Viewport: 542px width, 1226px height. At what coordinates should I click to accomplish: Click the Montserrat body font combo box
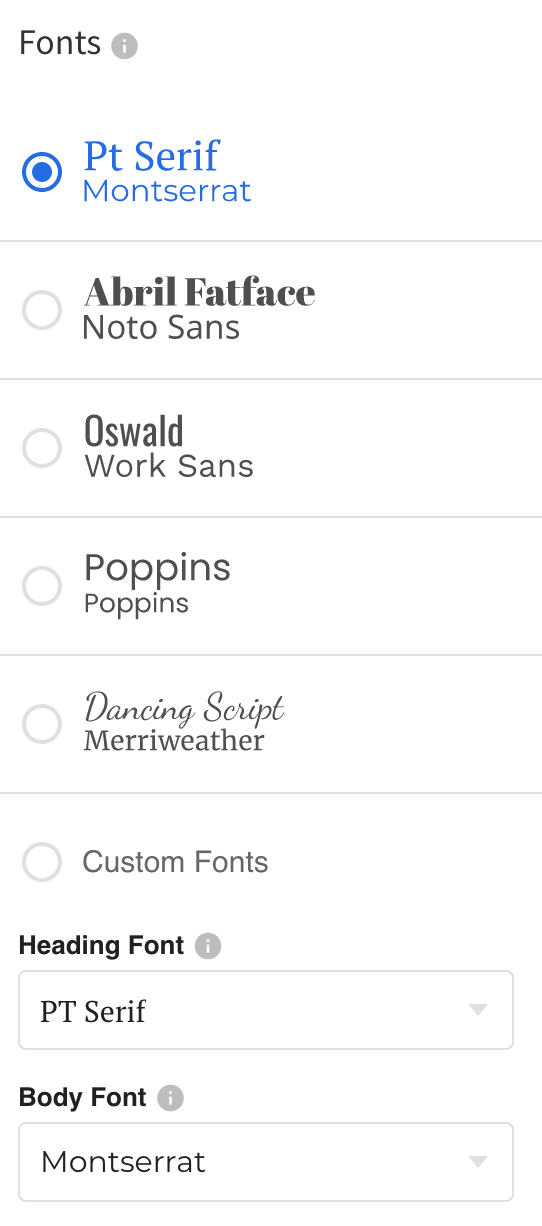[266, 1162]
